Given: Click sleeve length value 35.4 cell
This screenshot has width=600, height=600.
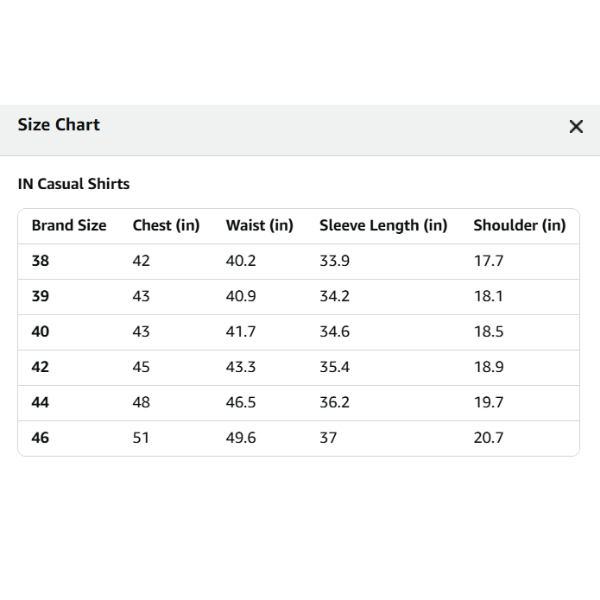Looking at the screenshot, I should (335, 367).
